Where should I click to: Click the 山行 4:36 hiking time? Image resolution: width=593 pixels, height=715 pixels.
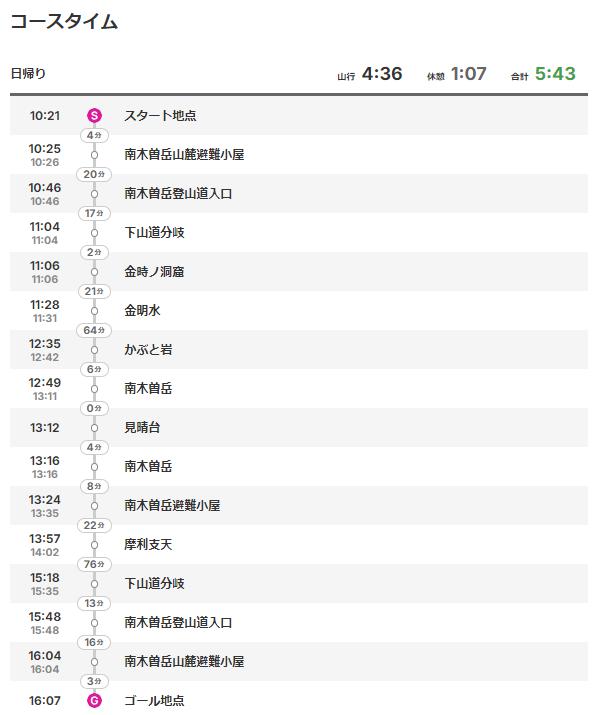point(369,74)
